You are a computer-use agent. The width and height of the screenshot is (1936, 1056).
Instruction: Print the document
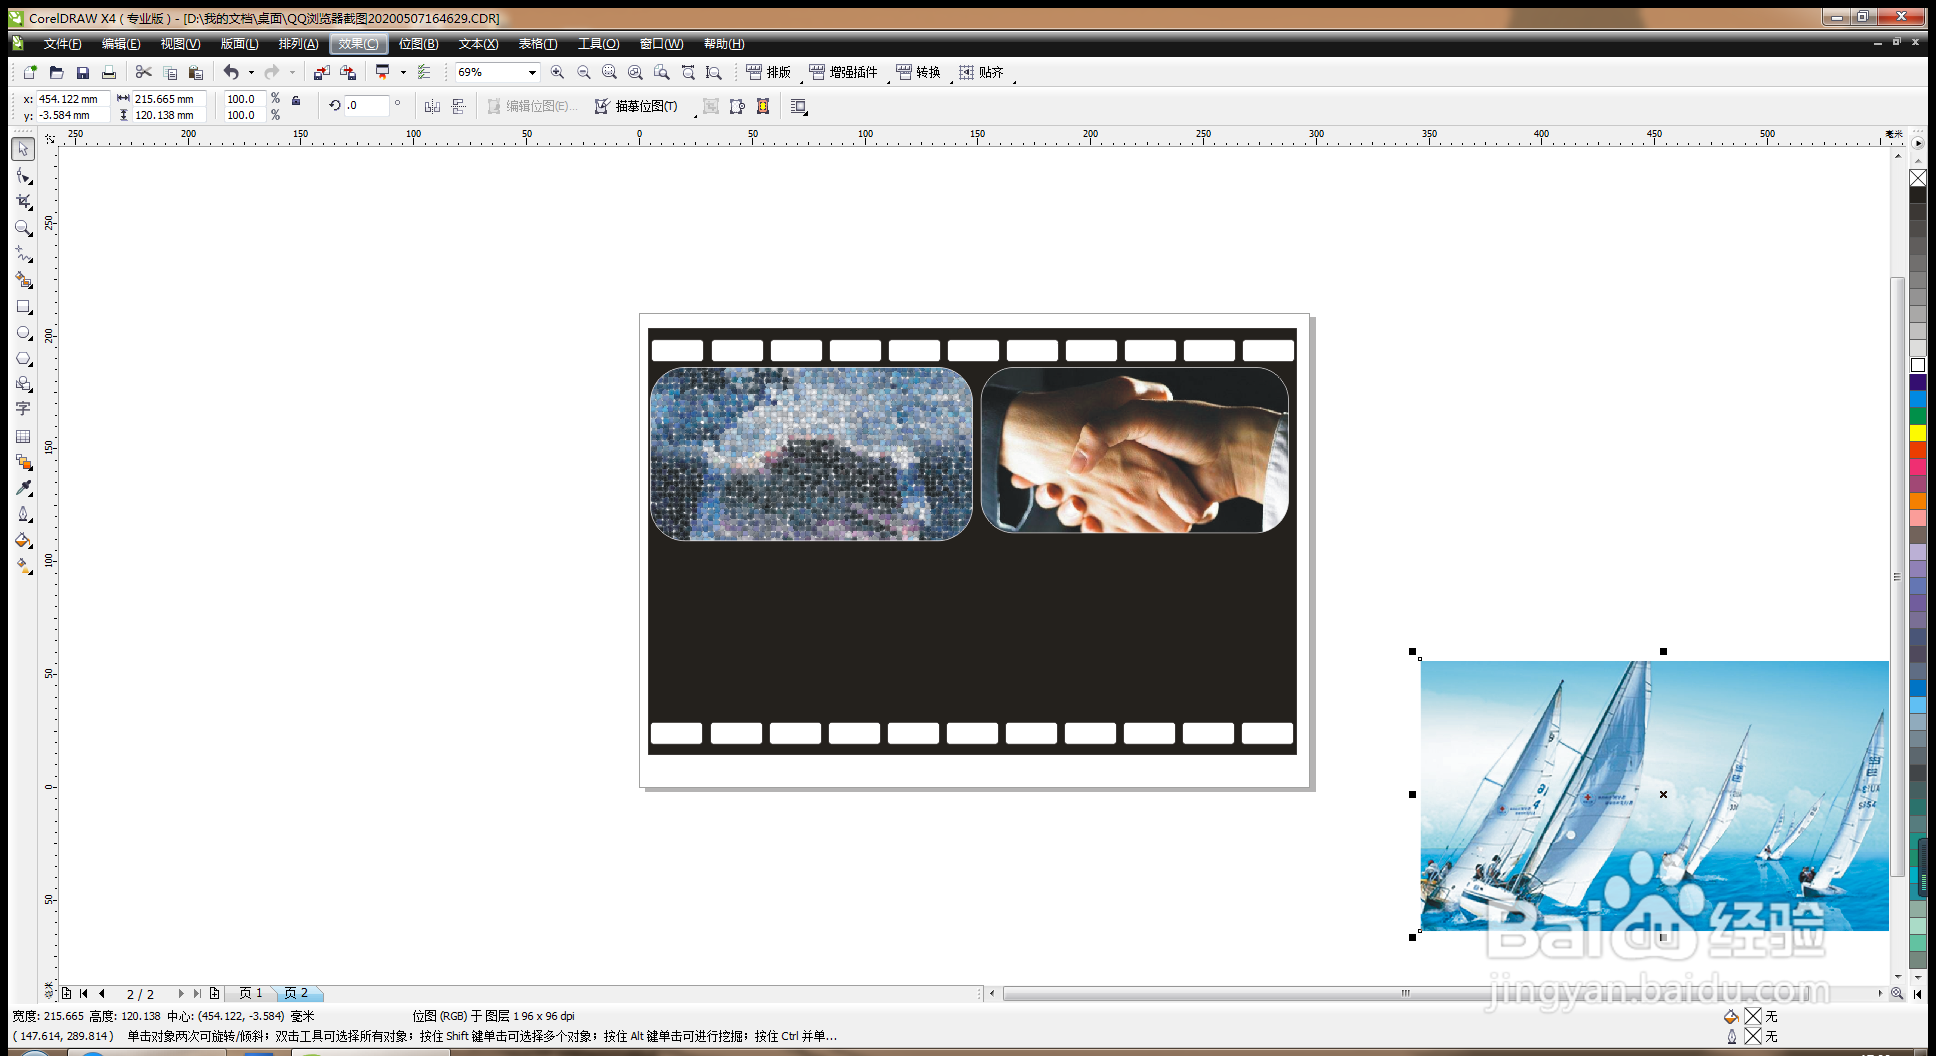[x=109, y=72]
